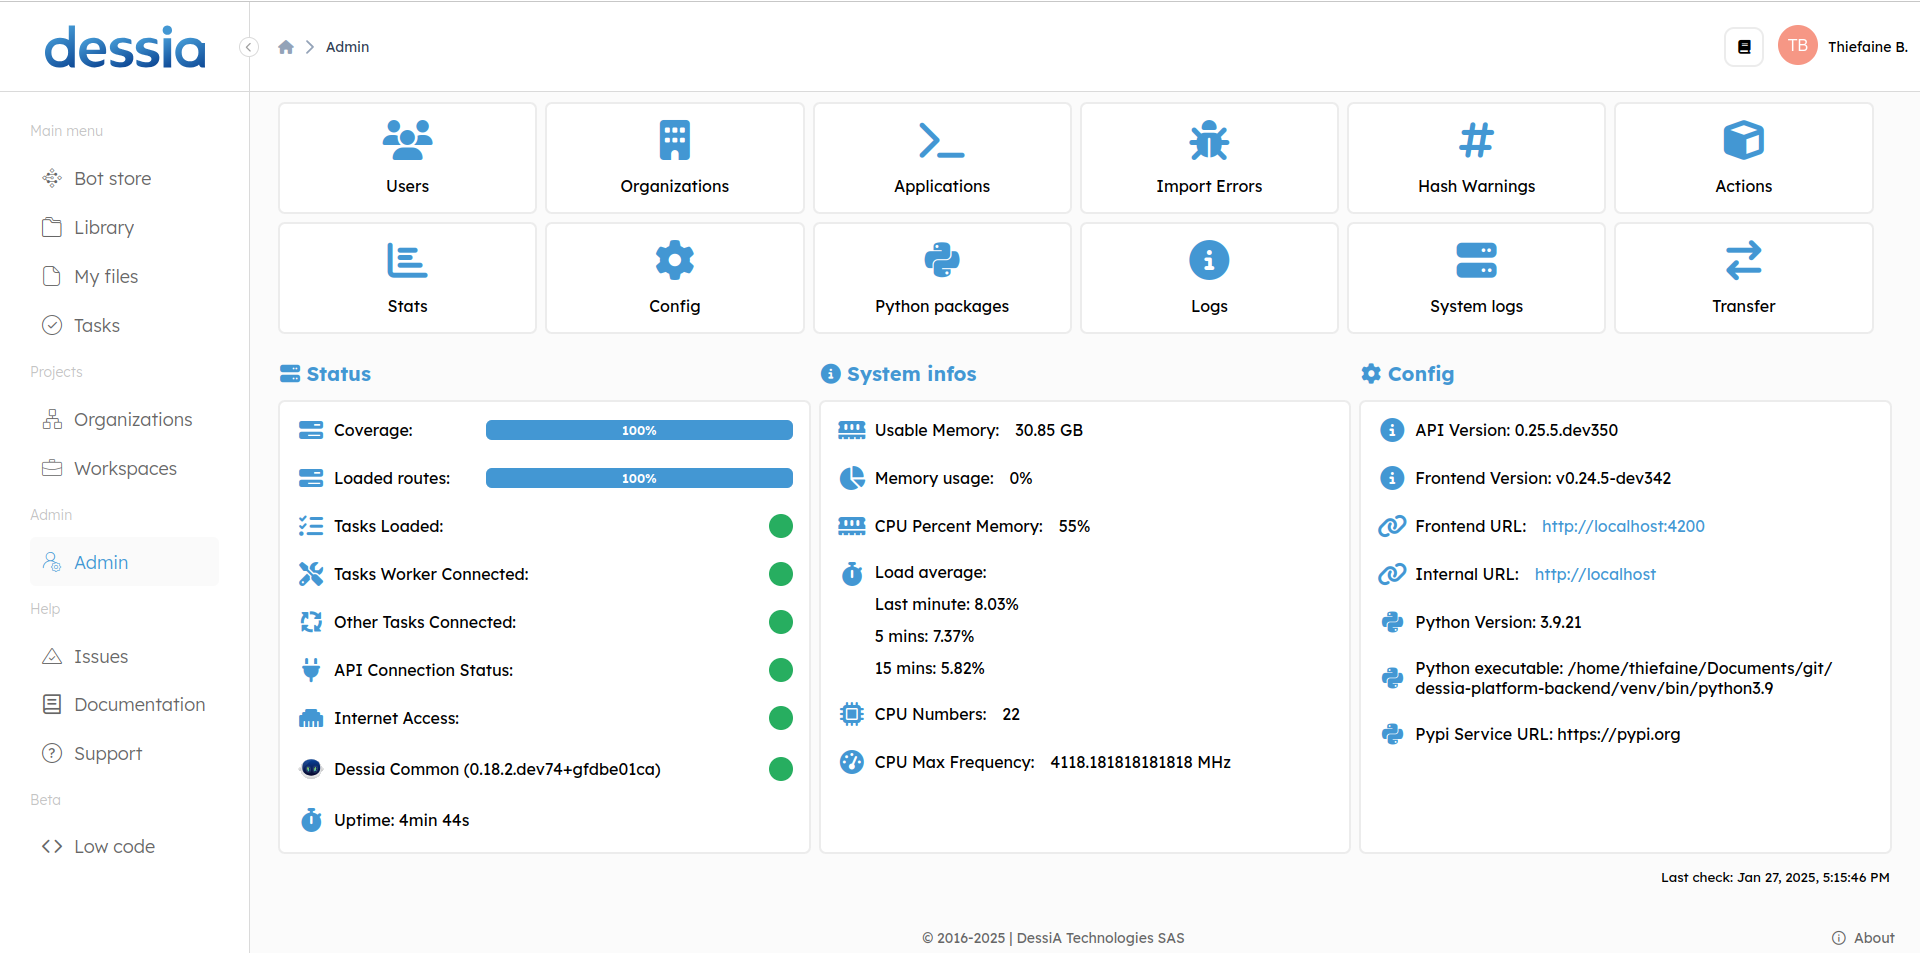1920x953 pixels.
Task: Click the Load average stopwatch icon
Action: click(x=852, y=573)
